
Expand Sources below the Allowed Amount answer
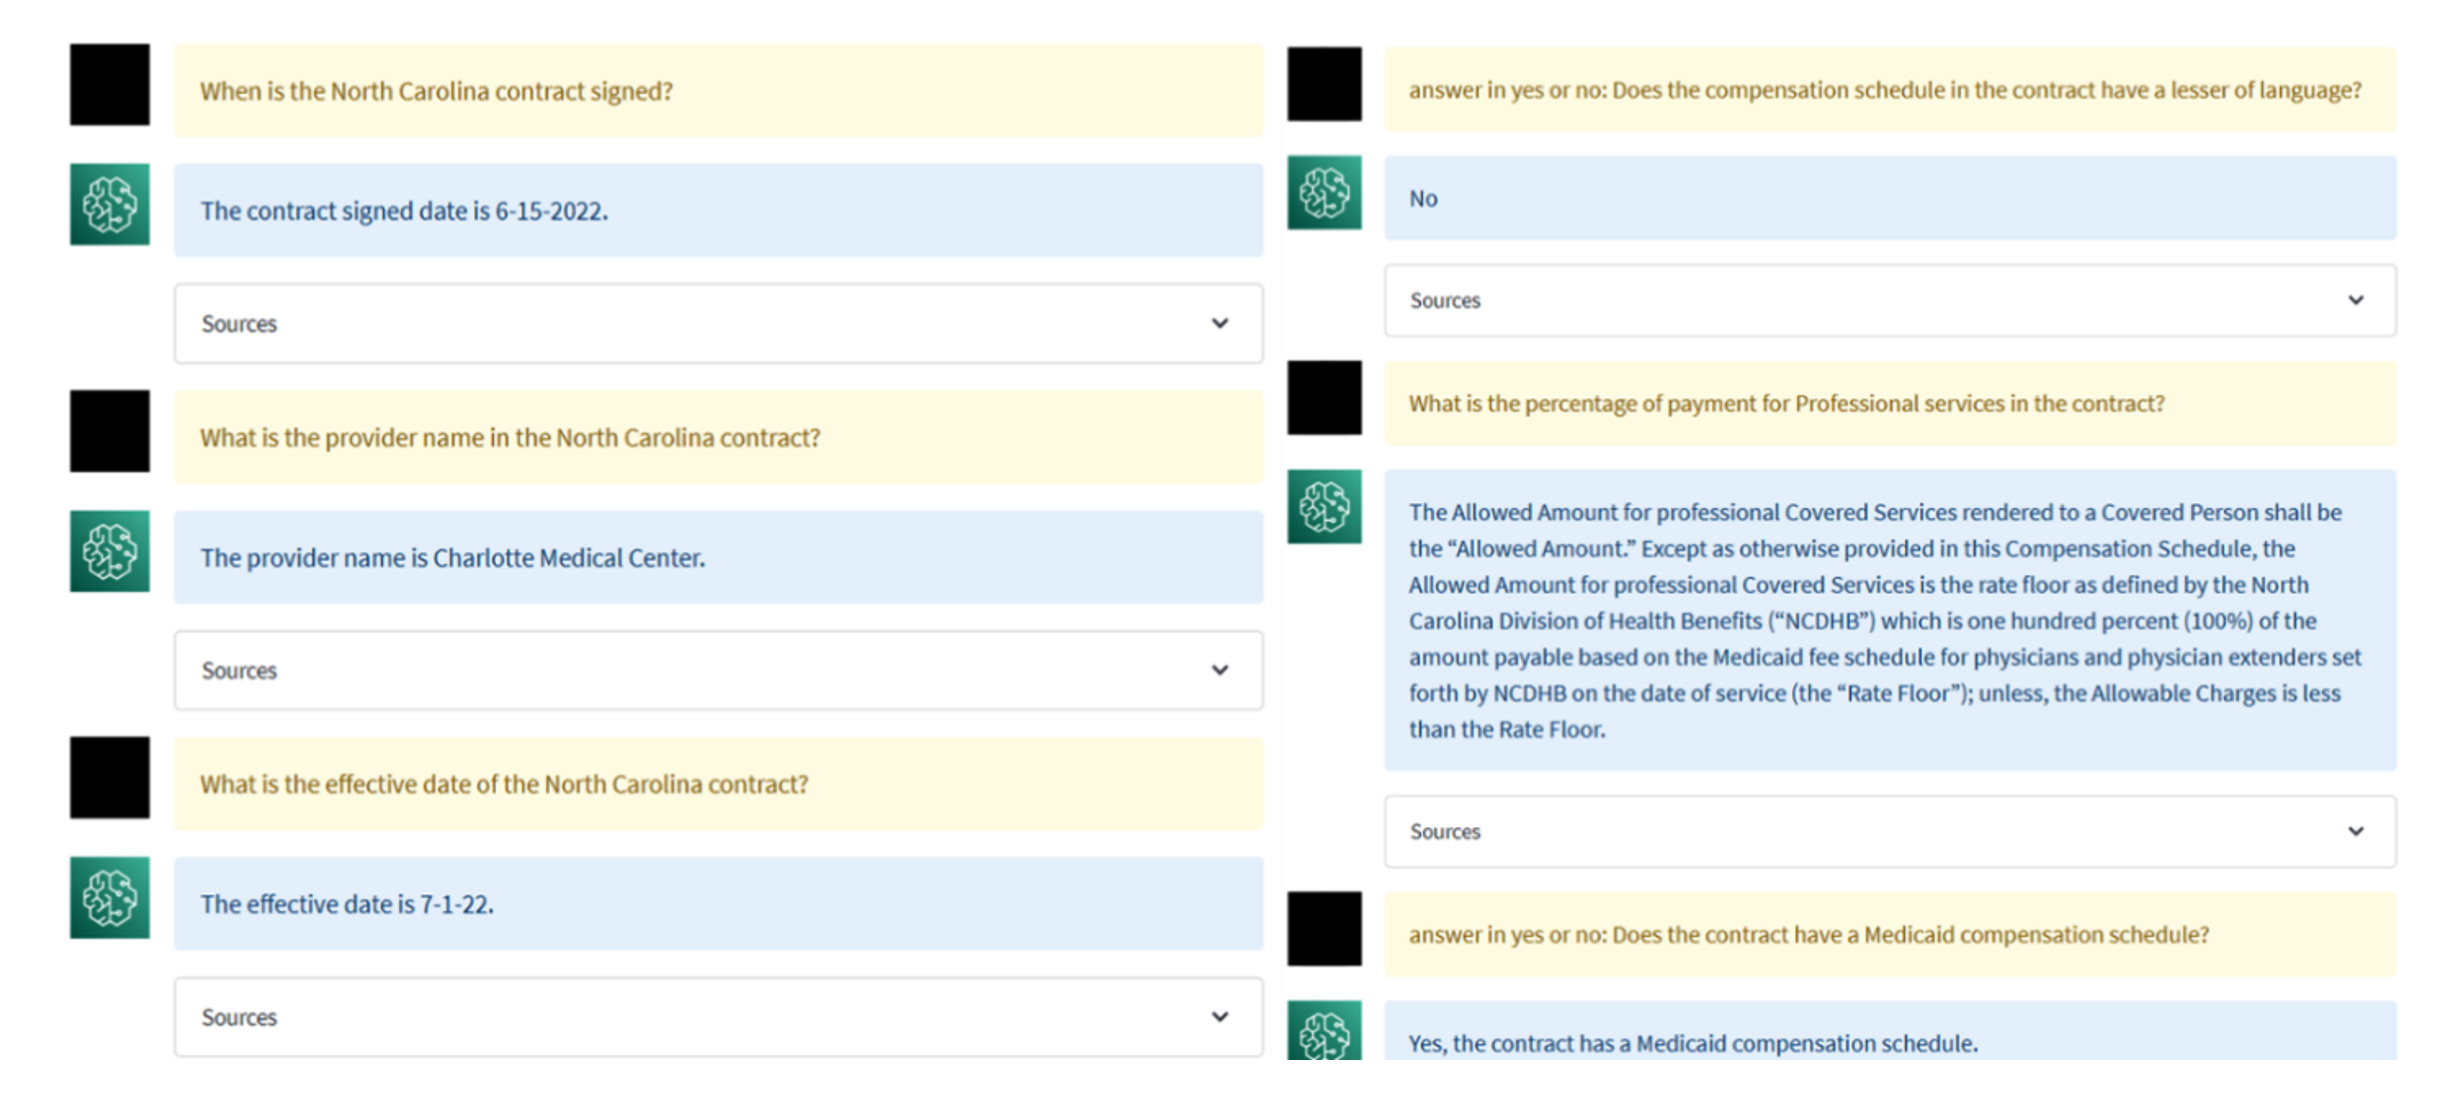pyautogui.click(x=1889, y=831)
